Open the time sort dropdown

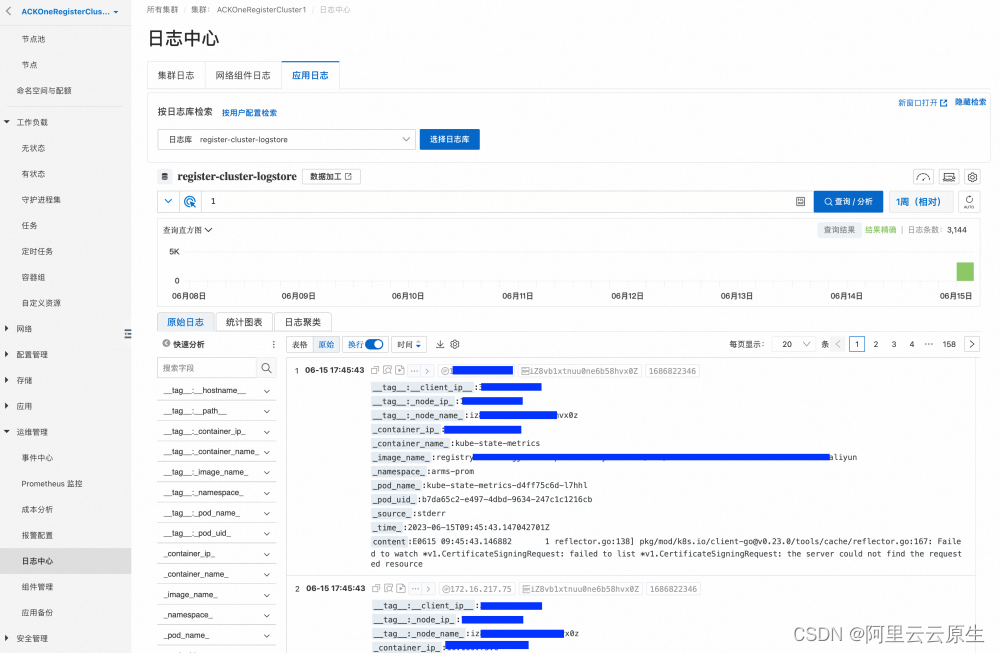(409, 344)
